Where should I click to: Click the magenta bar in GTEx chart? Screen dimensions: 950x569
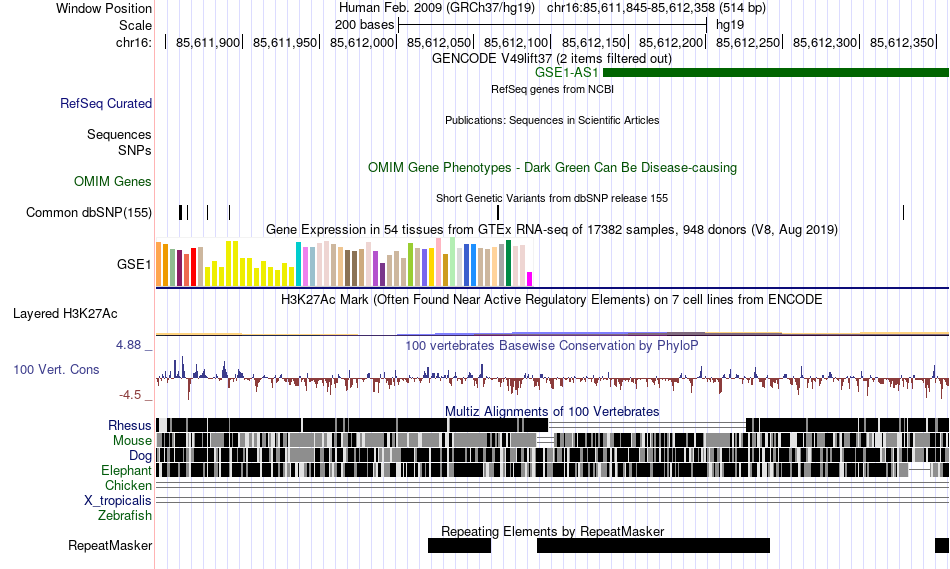point(530,279)
